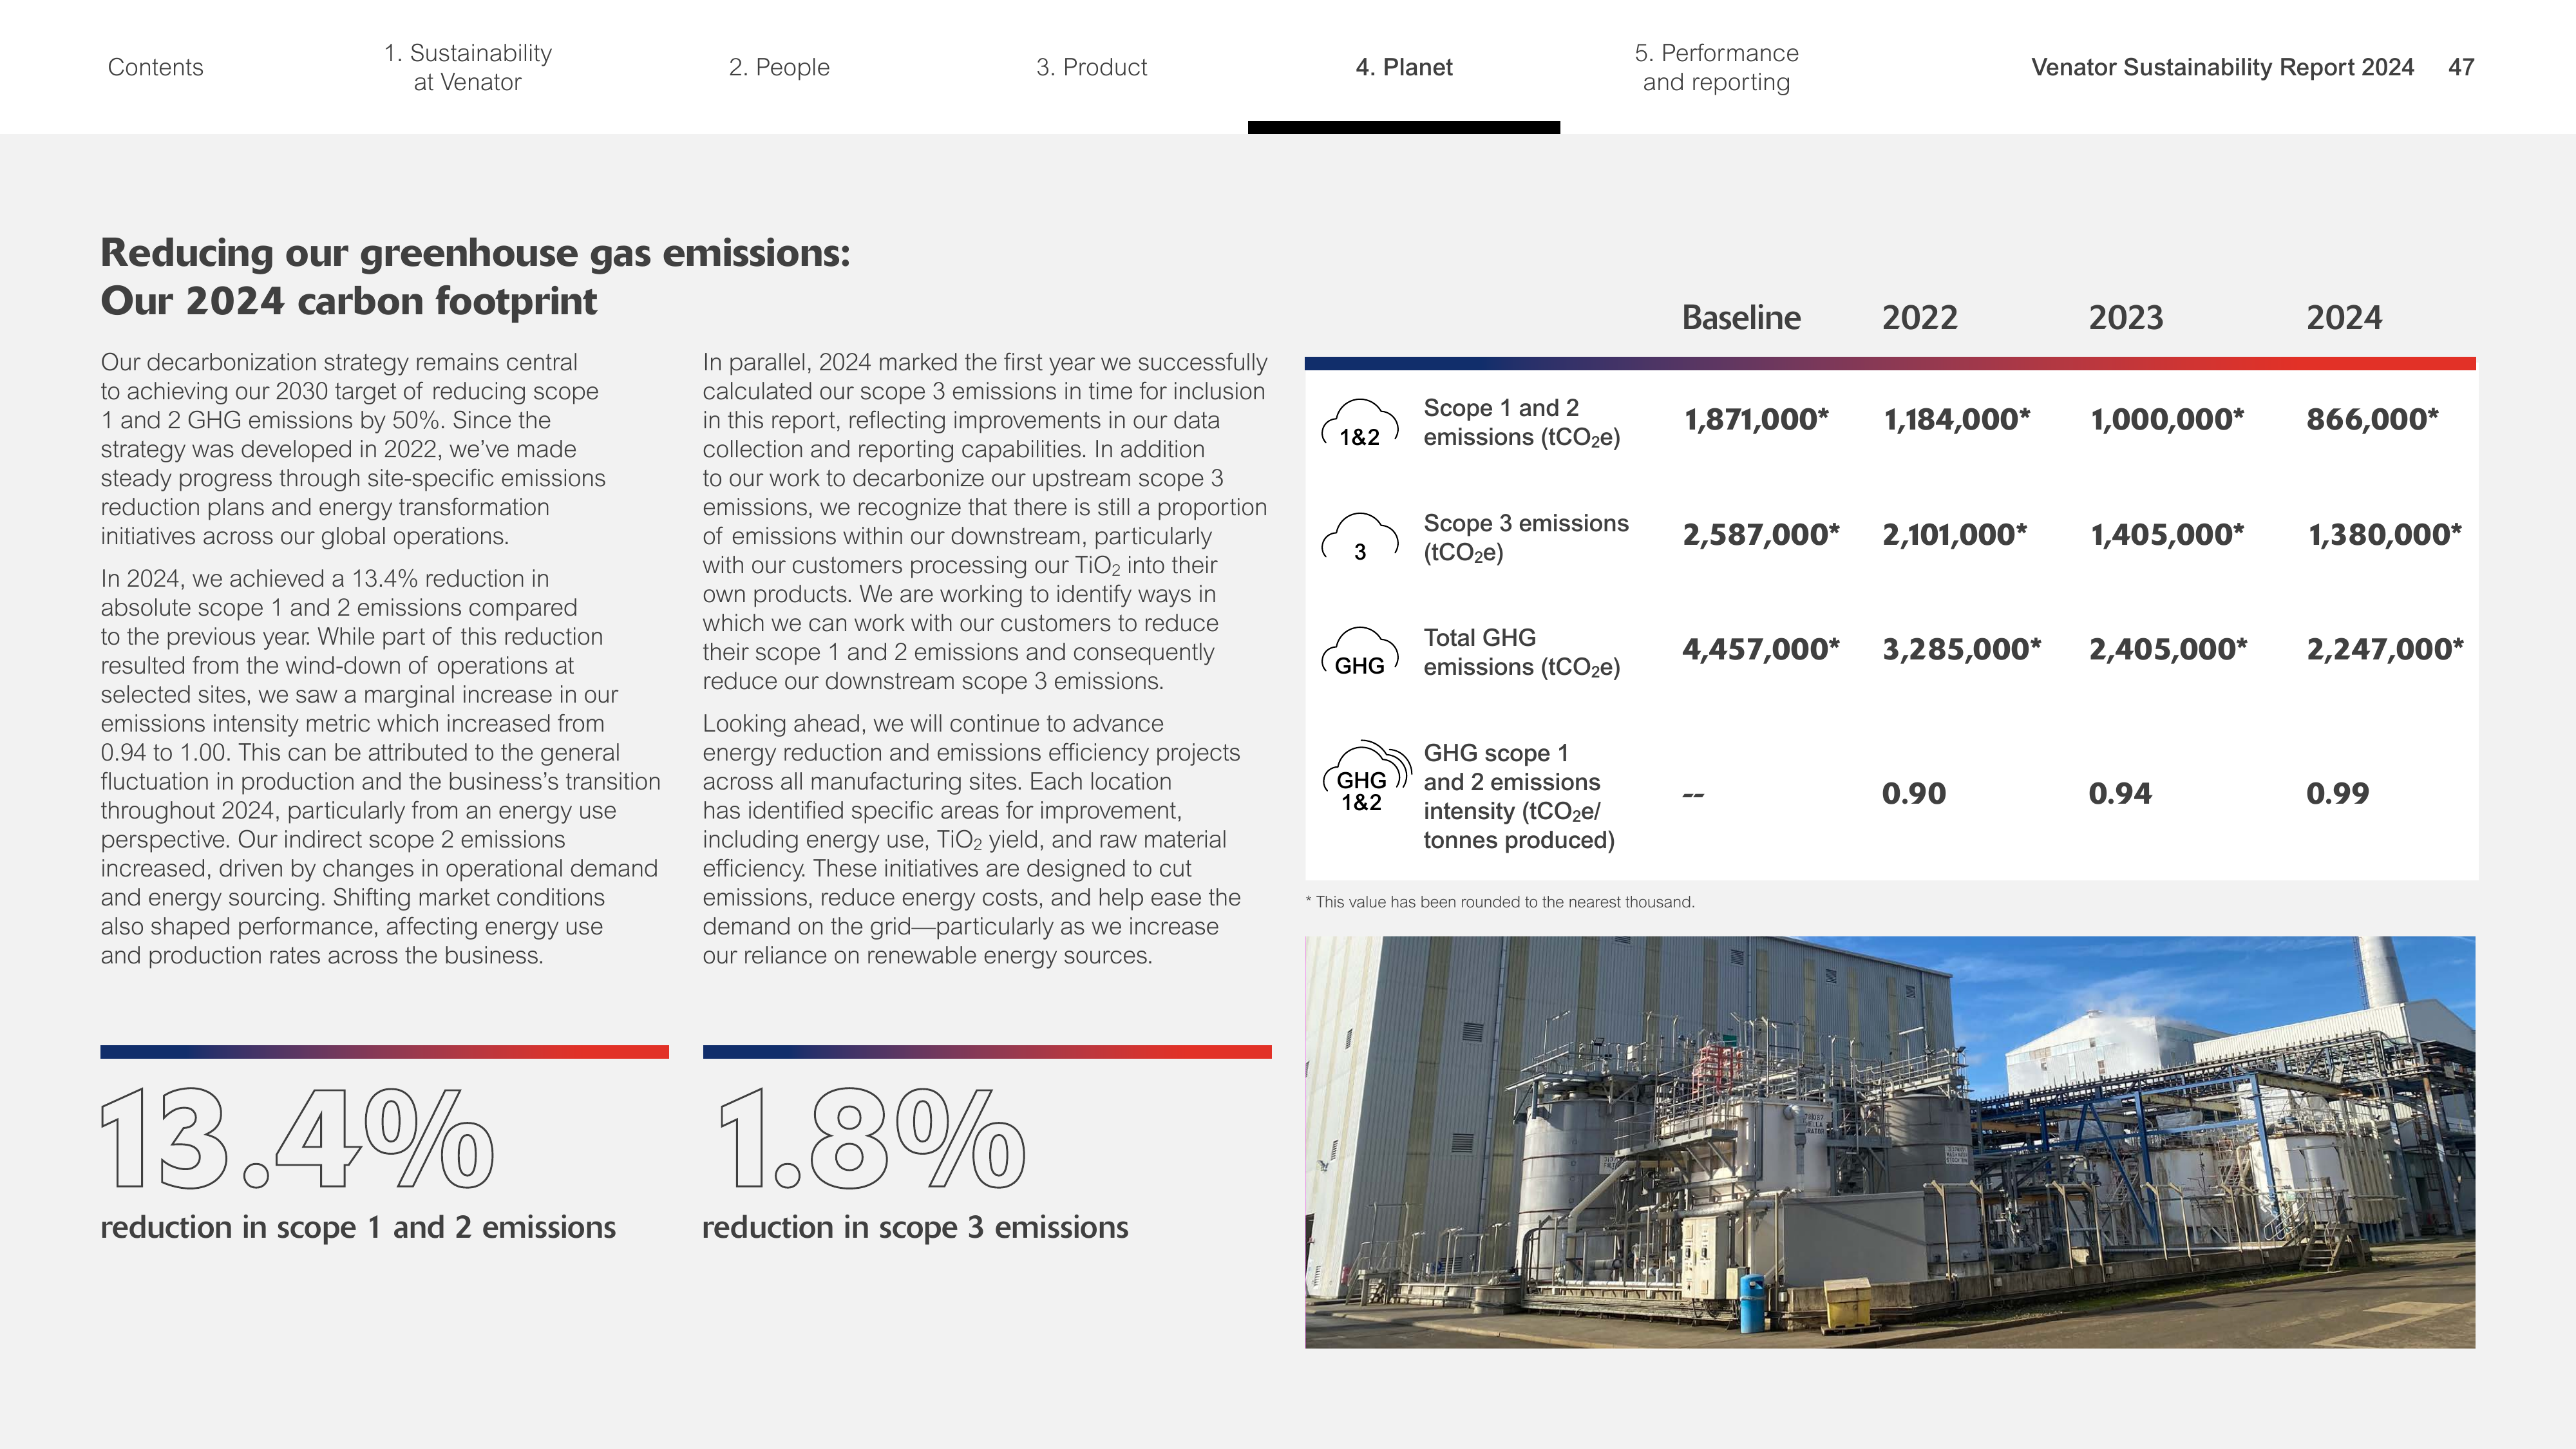Select the 1,000,000* table value
Image resolution: width=2576 pixels, height=1449 pixels.
[2167, 419]
